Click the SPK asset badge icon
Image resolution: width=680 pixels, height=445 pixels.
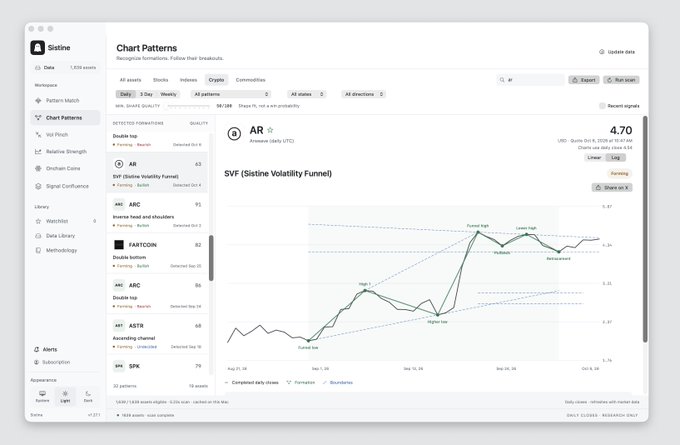pyautogui.click(x=119, y=366)
